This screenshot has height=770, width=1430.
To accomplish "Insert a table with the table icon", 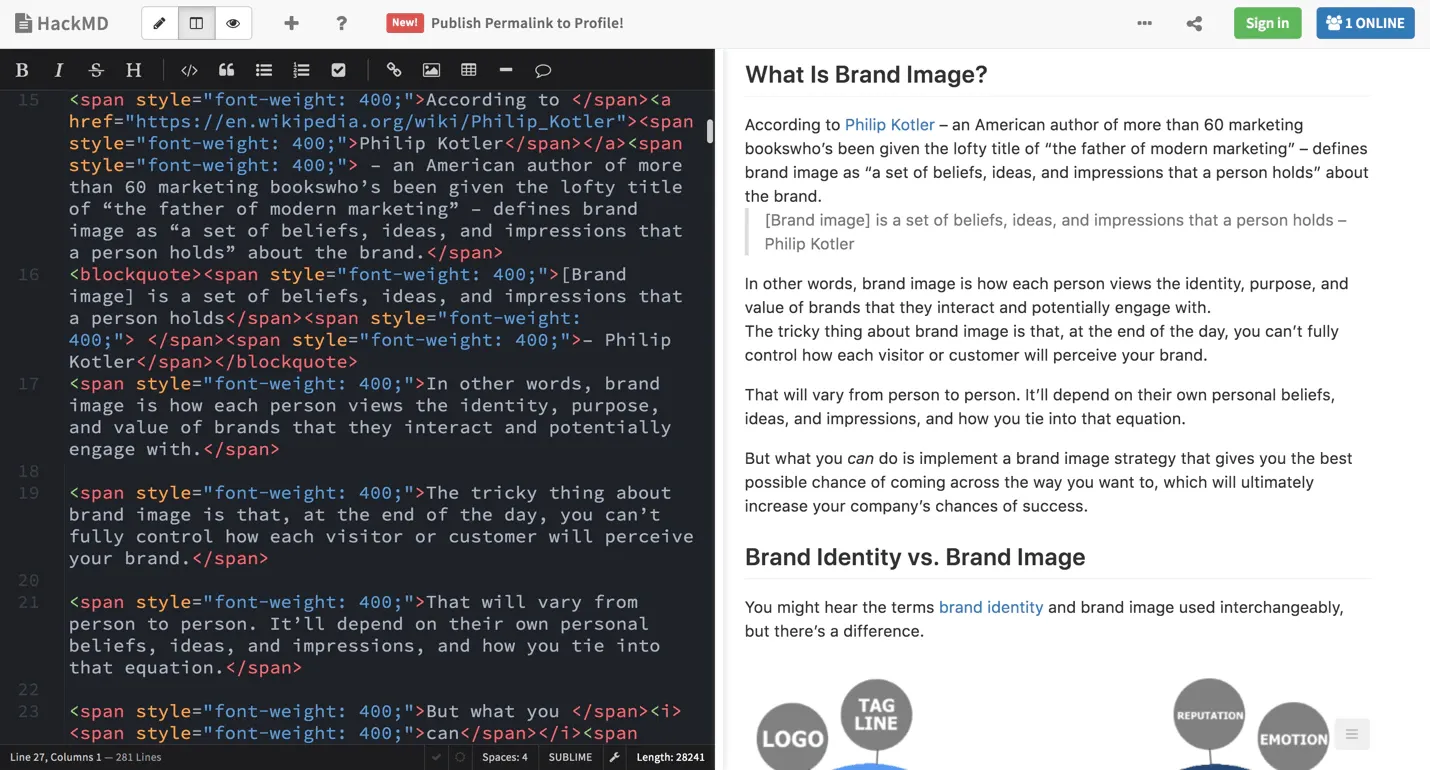I will point(468,70).
